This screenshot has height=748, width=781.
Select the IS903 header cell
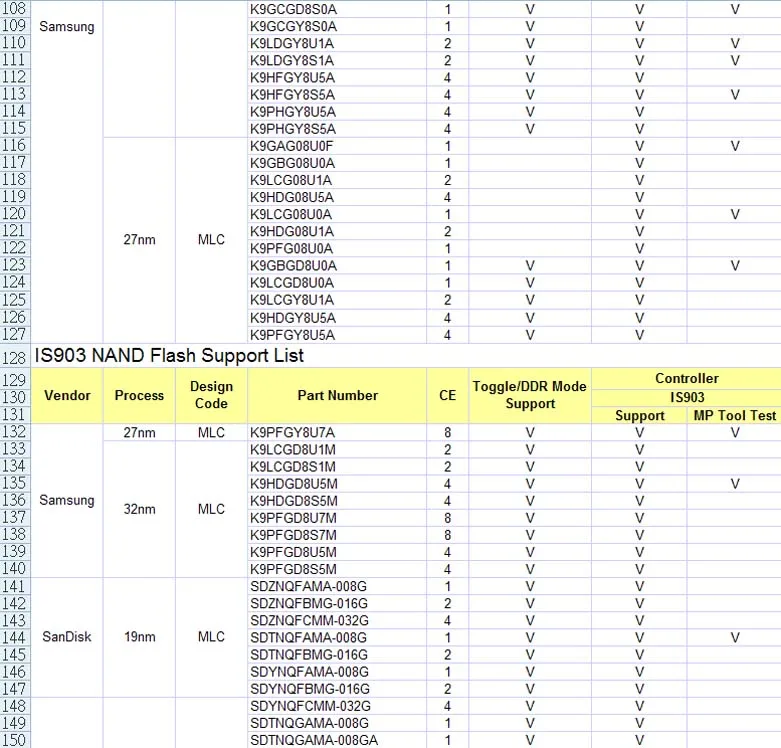point(686,397)
